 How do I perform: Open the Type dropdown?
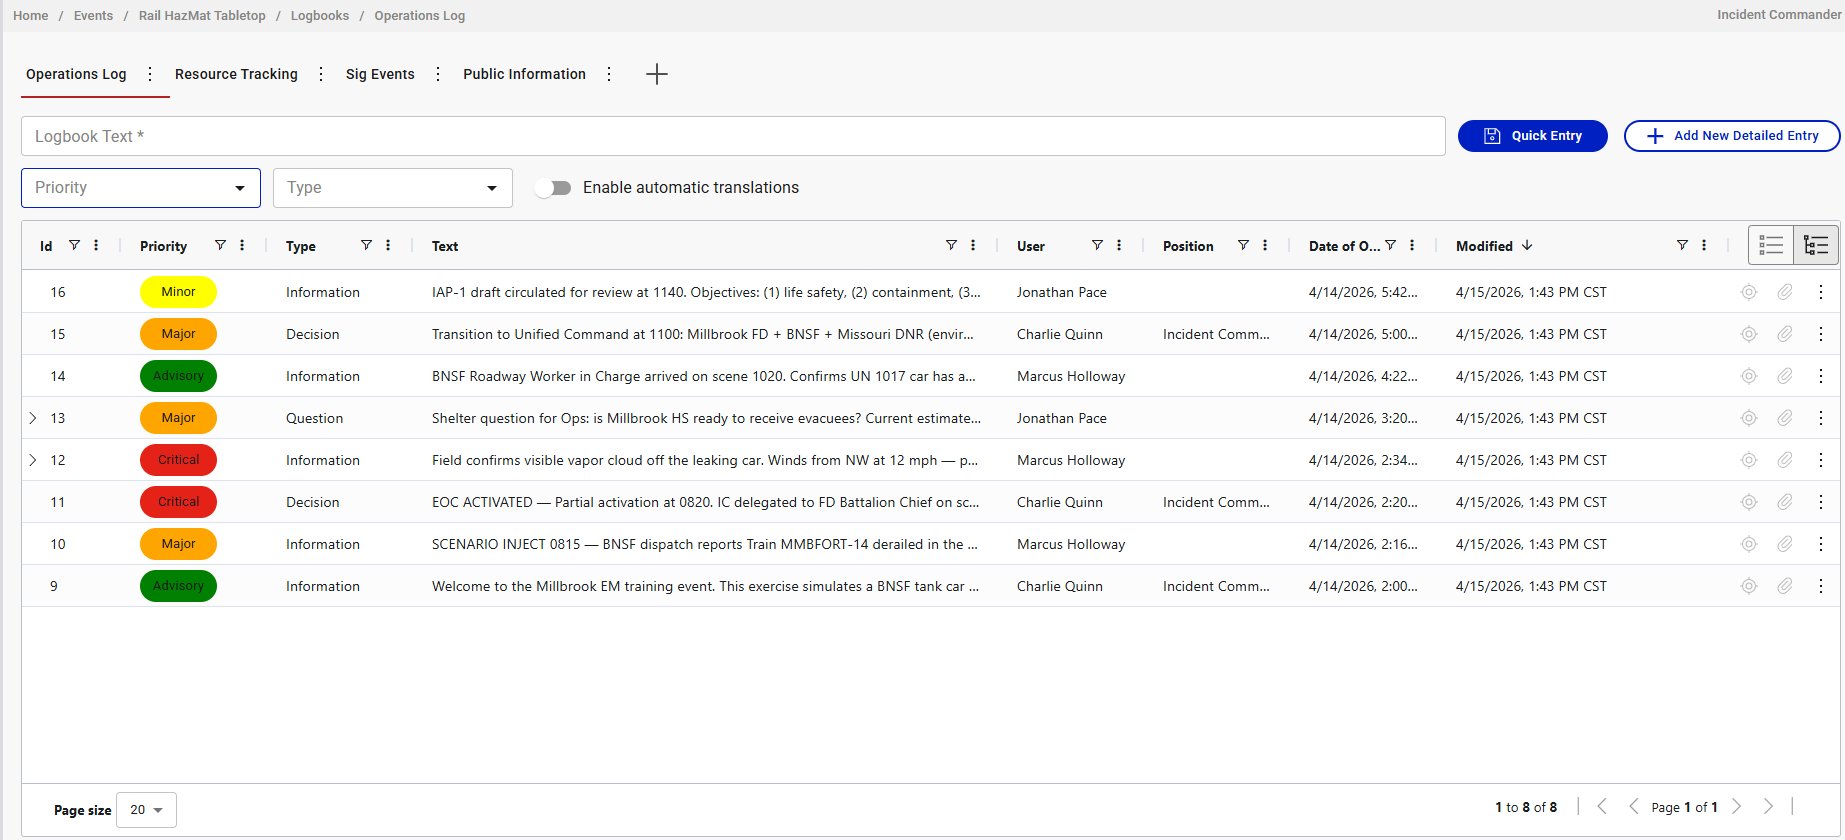pyautogui.click(x=392, y=188)
